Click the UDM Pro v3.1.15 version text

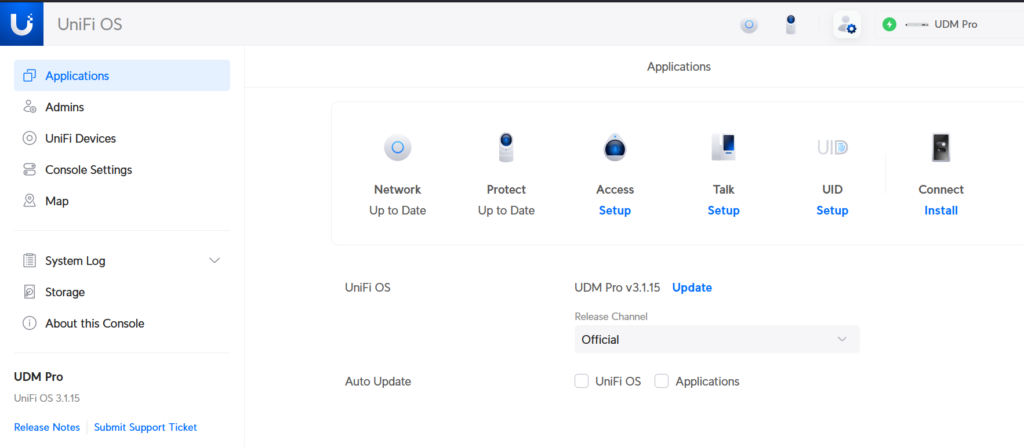tap(617, 287)
